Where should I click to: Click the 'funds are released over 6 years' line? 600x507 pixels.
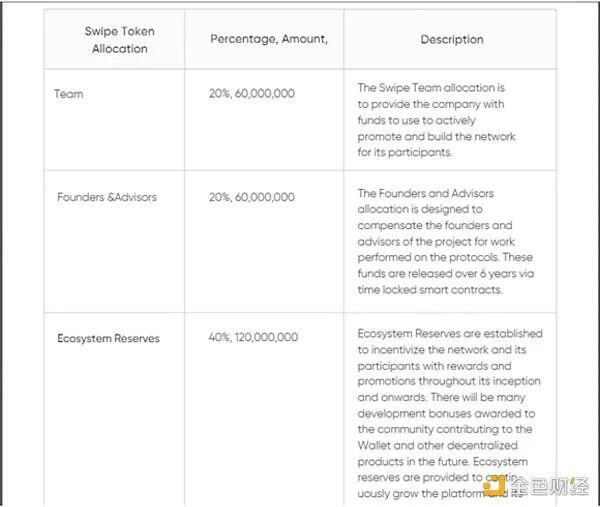pyautogui.click(x=444, y=272)
